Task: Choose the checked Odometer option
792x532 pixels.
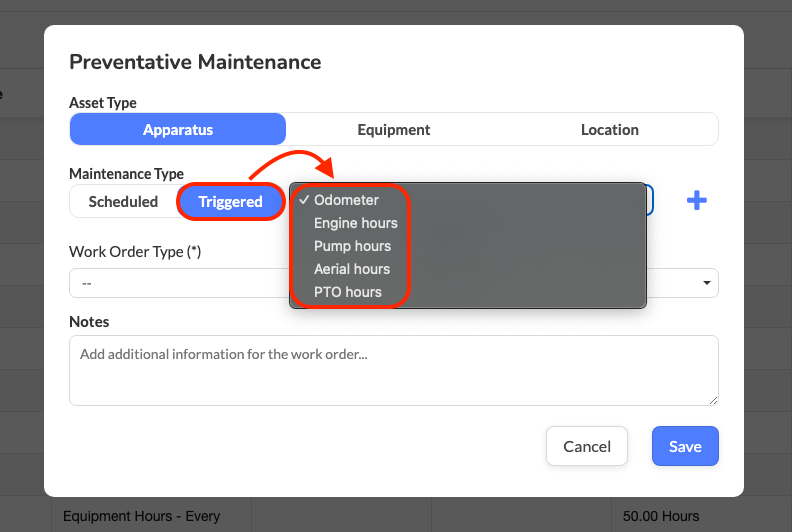Action: 346,200
